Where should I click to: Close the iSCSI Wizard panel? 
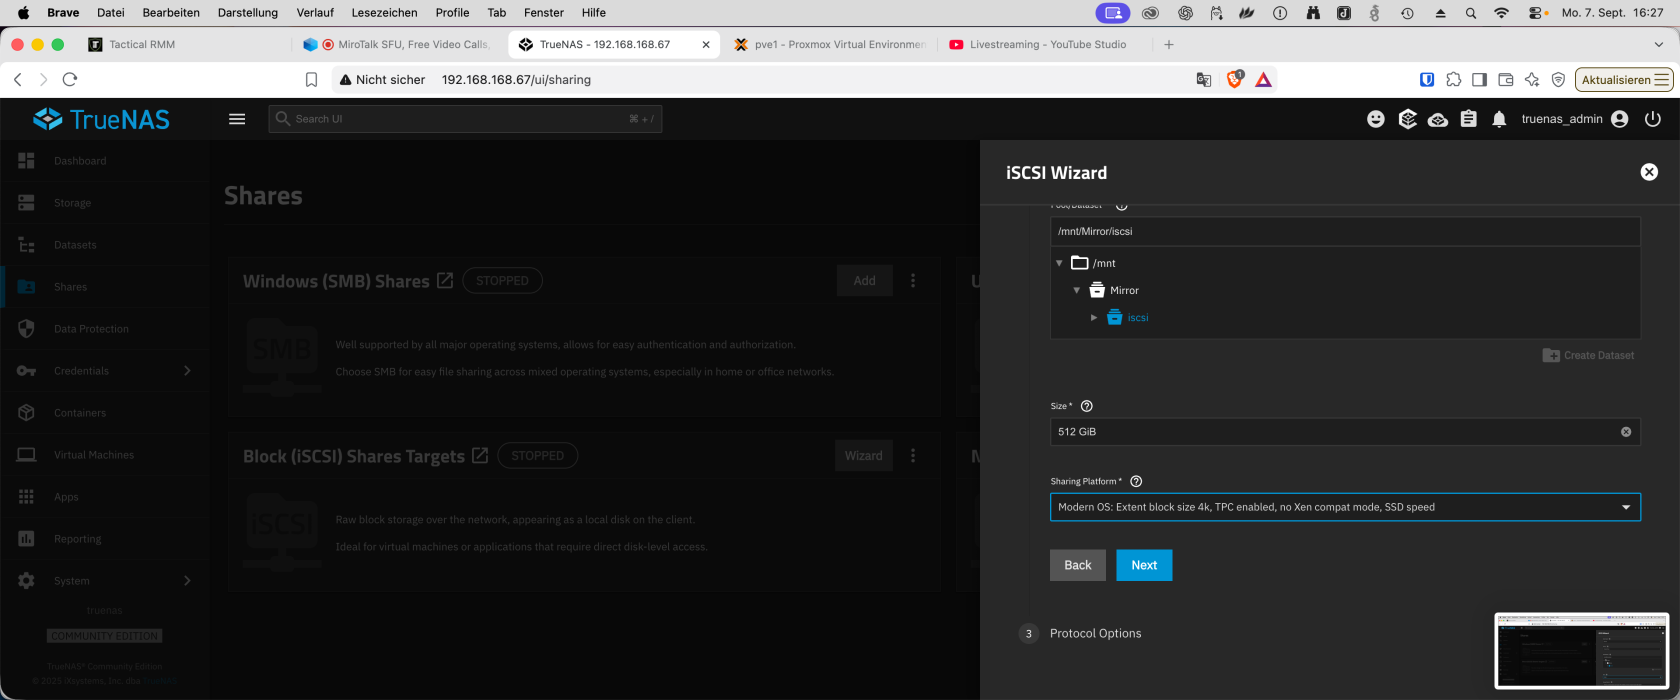1649,172
